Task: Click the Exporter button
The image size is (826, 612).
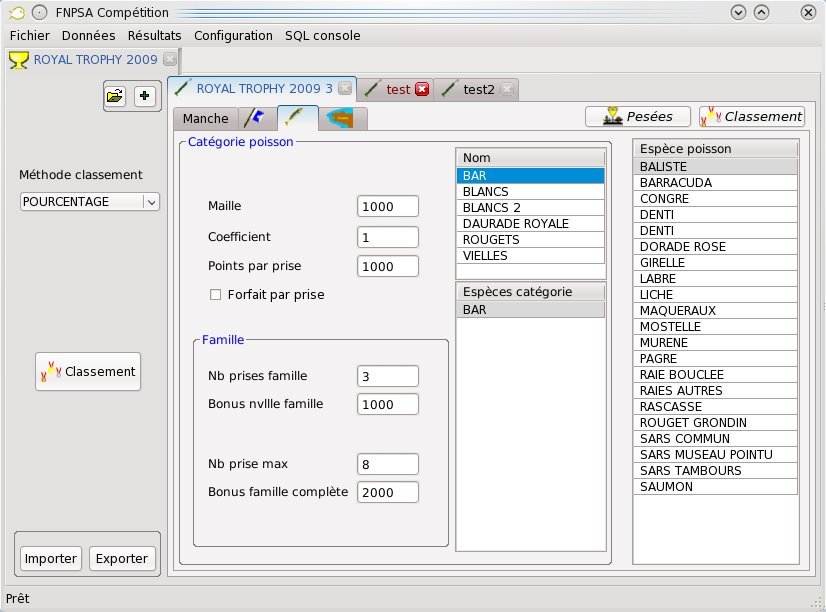Action: (x=122, y=559)
